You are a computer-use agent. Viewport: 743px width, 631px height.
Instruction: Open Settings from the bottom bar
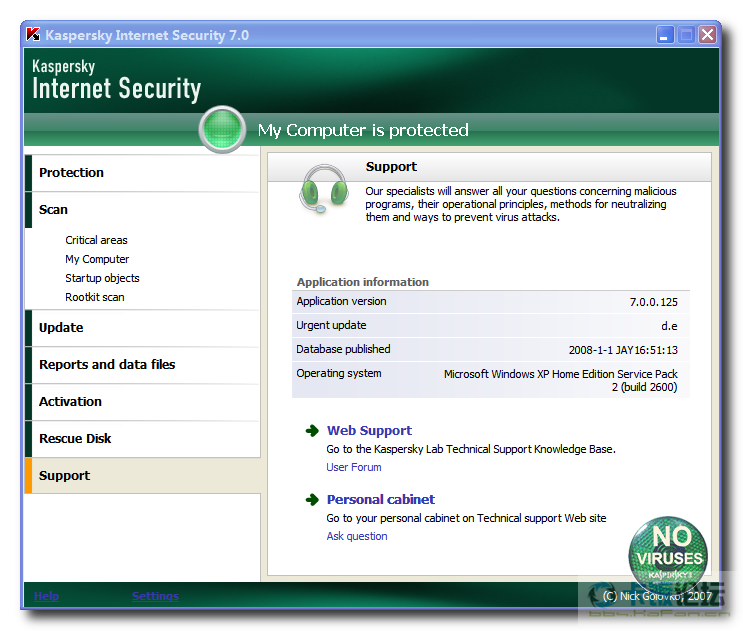pos(155,596)
